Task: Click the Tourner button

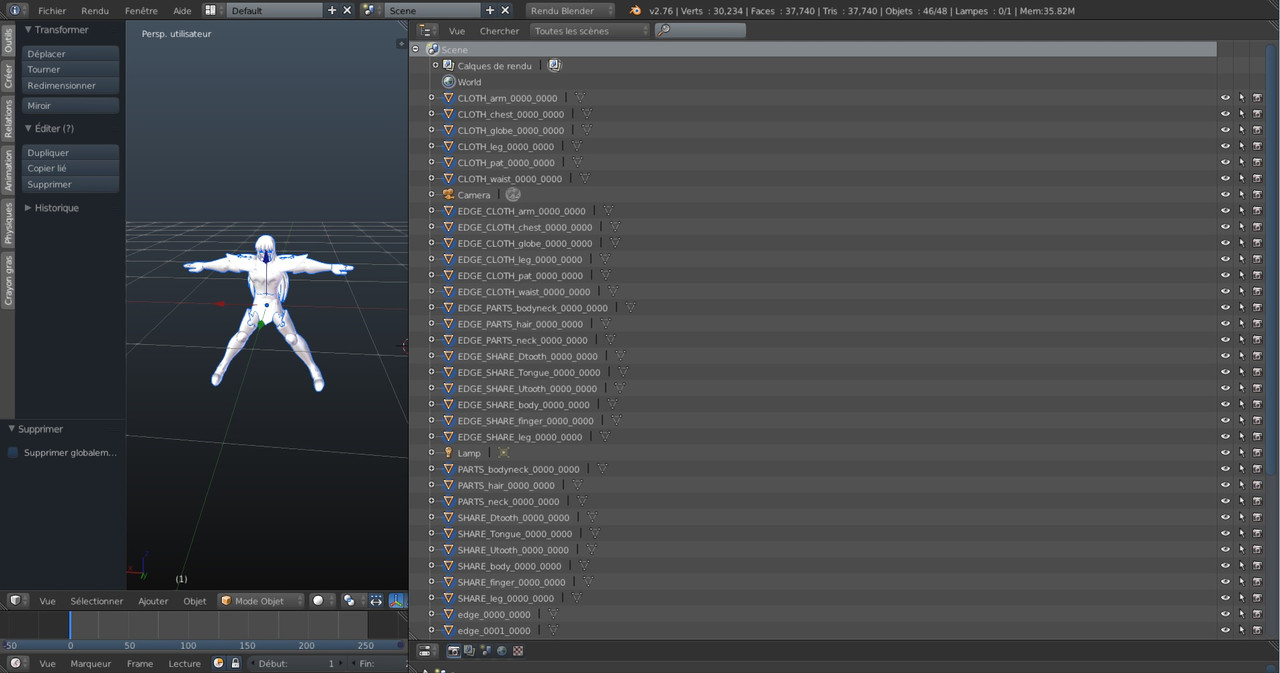Action: (x=71, y=70)
